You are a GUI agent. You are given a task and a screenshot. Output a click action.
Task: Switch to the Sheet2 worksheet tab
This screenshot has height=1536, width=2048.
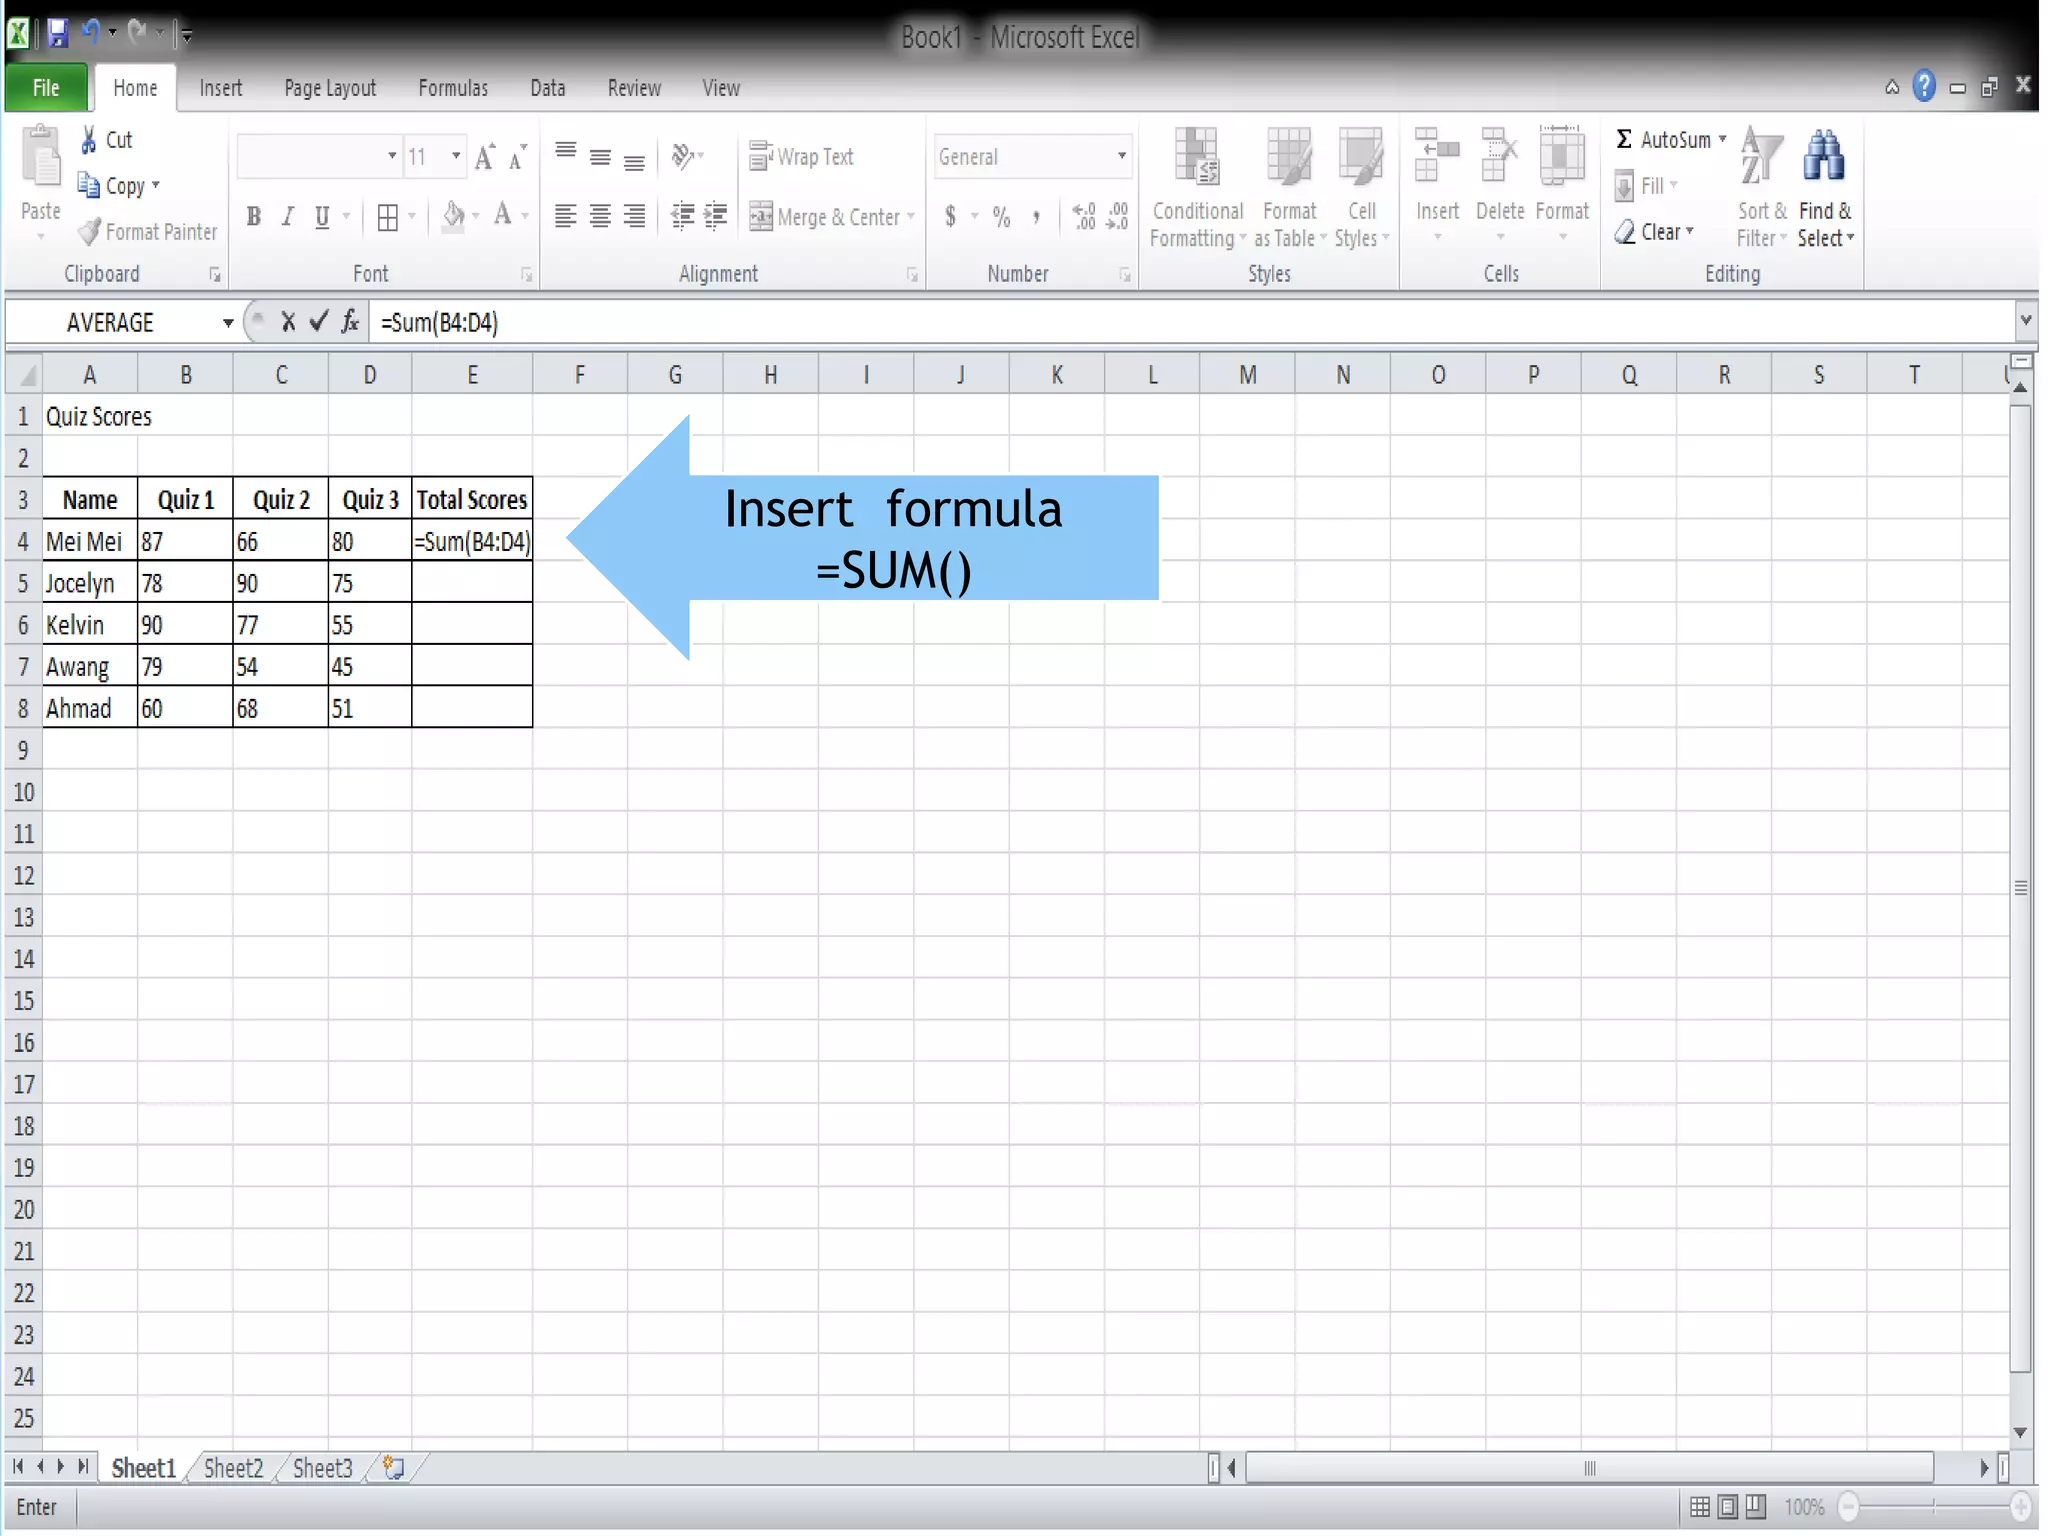coord(233,1468)
